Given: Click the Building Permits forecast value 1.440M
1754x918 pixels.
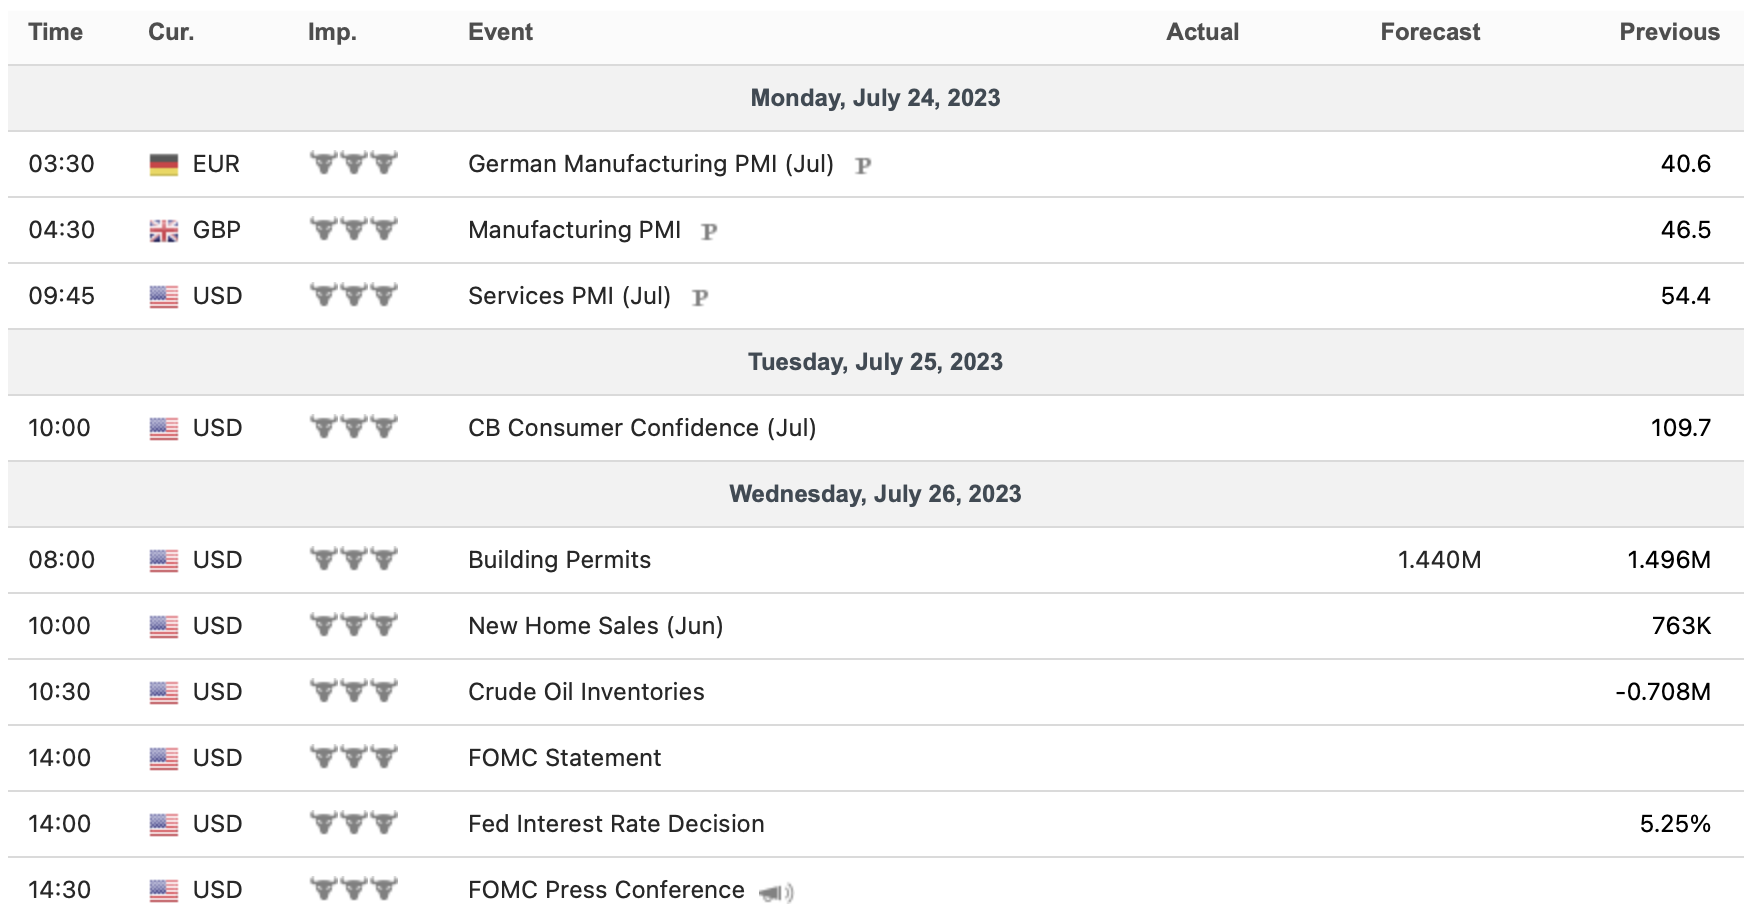Looking at the screenshot, I should point(1438,560).
